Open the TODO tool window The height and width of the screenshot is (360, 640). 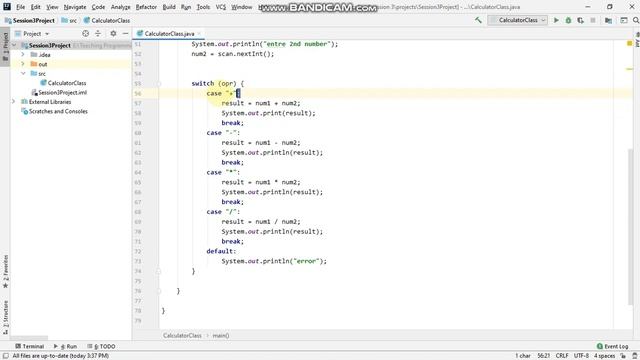101,346
